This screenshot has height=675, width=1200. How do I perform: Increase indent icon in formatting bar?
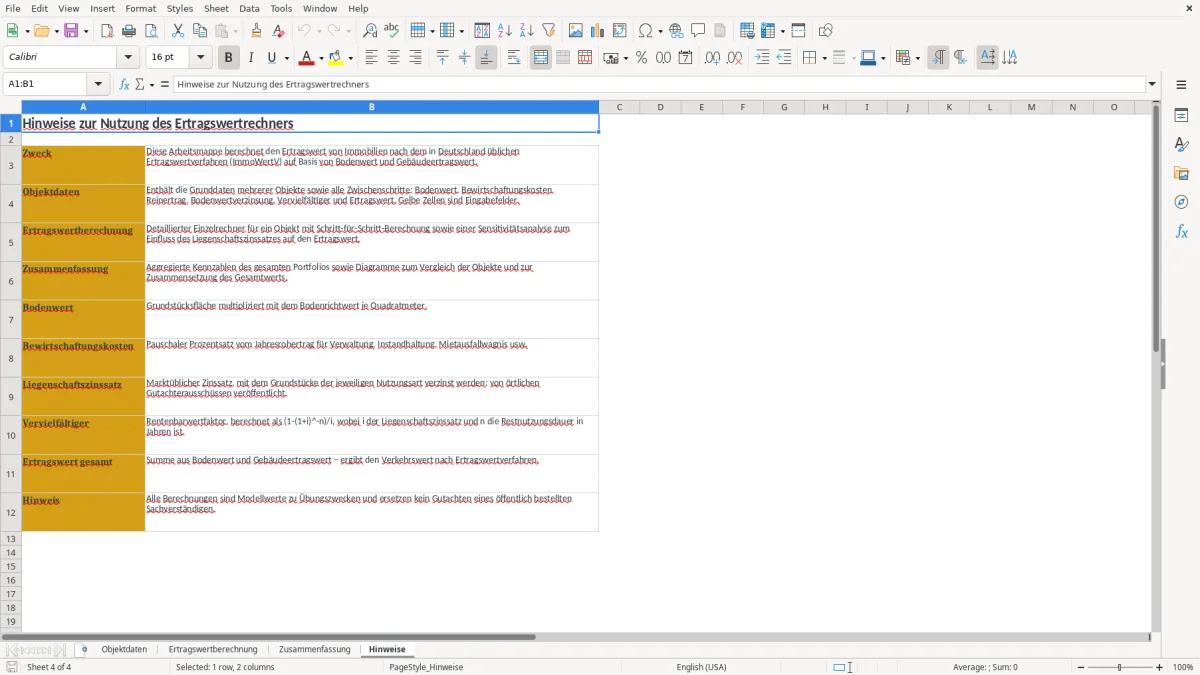tap(762, 58)
